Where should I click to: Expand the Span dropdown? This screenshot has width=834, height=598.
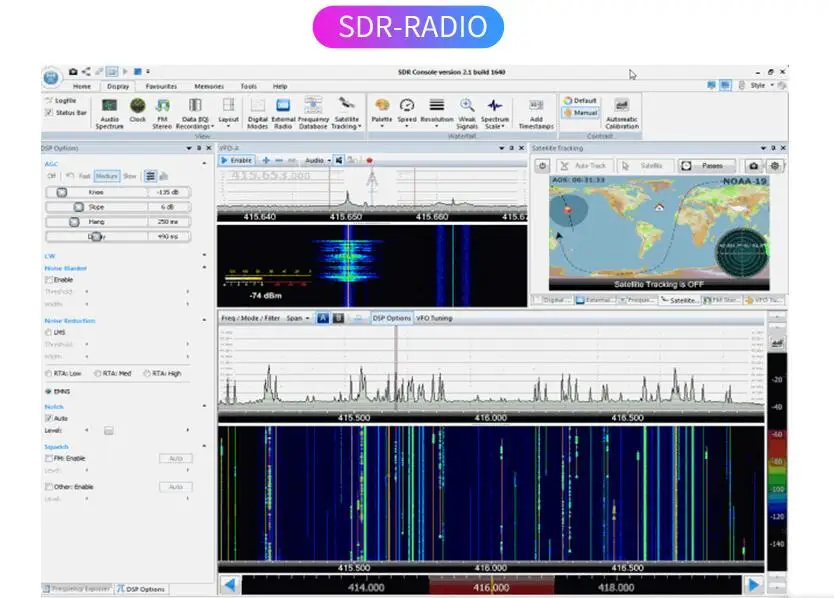pos(296,318)
